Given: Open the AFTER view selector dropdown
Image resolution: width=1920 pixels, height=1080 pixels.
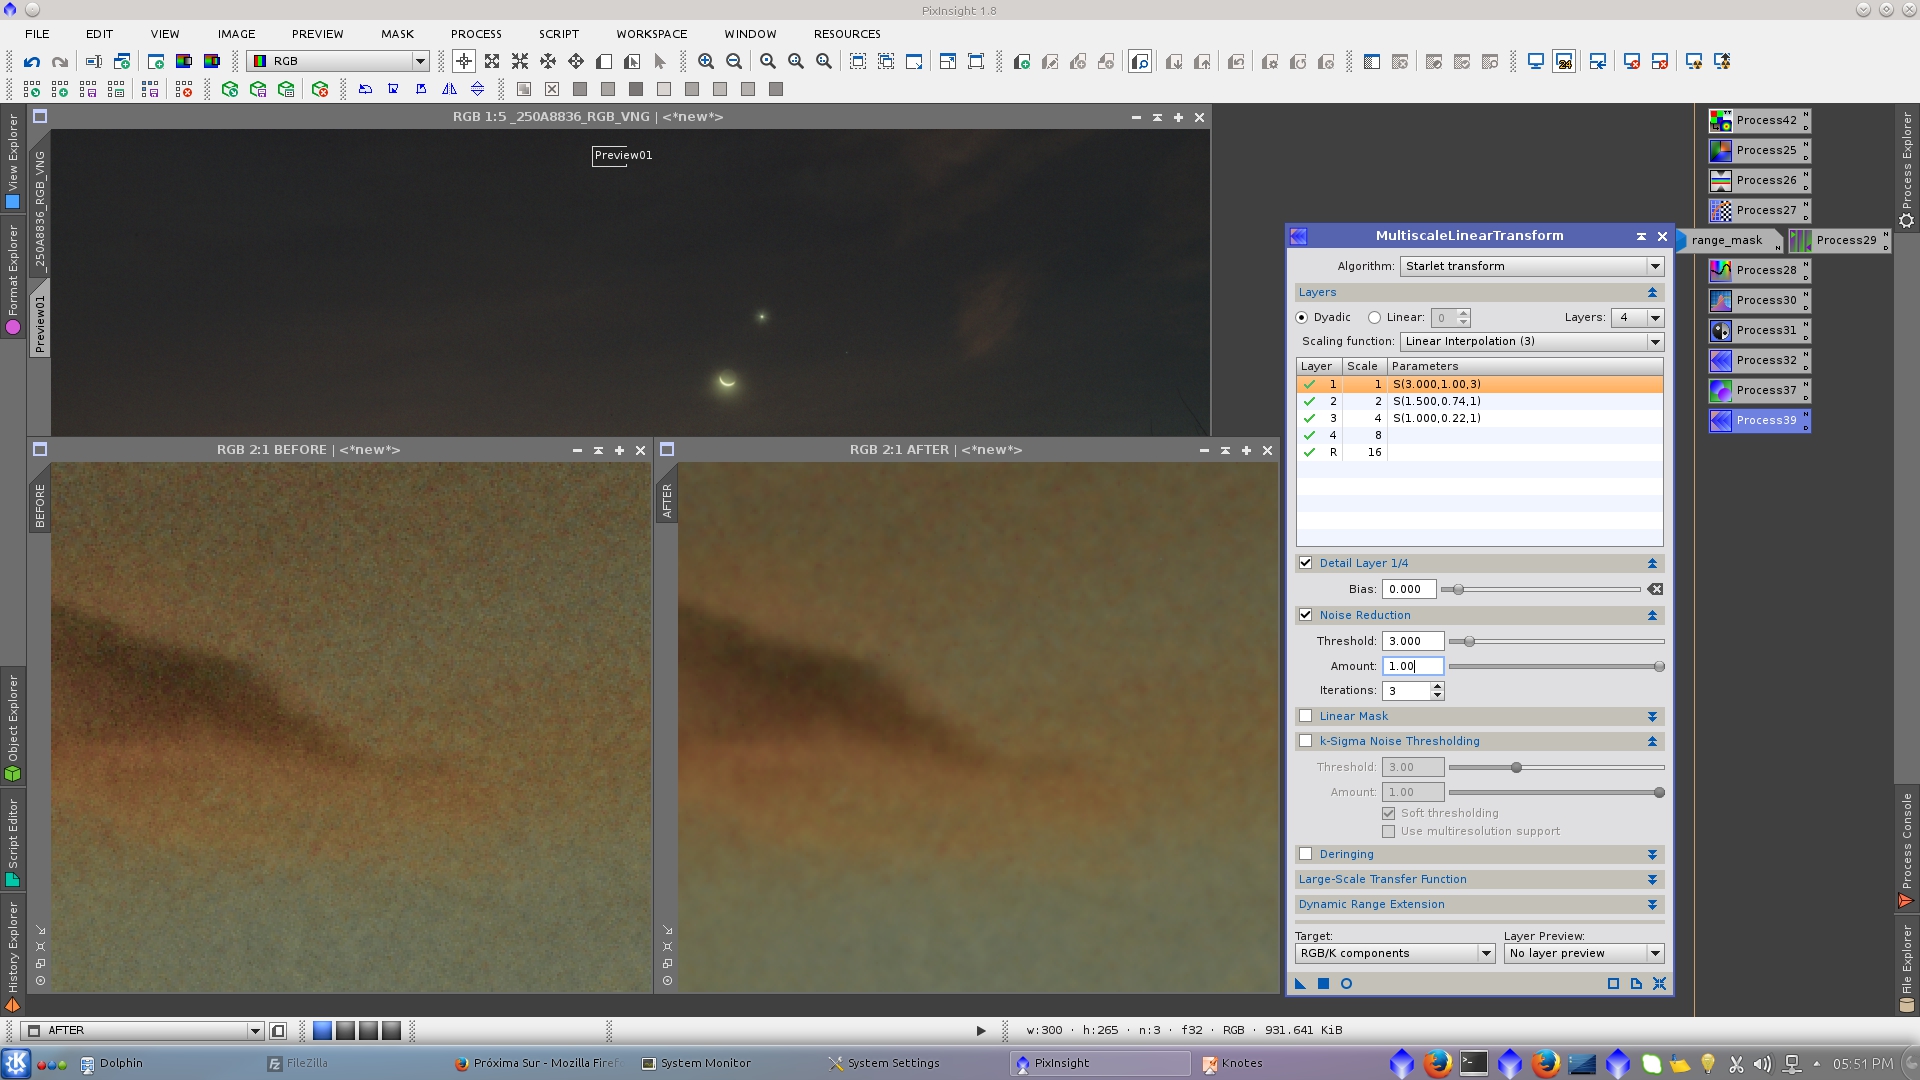Looking at the screenshot, I should pyautogui.click(x=142, y=1030).
